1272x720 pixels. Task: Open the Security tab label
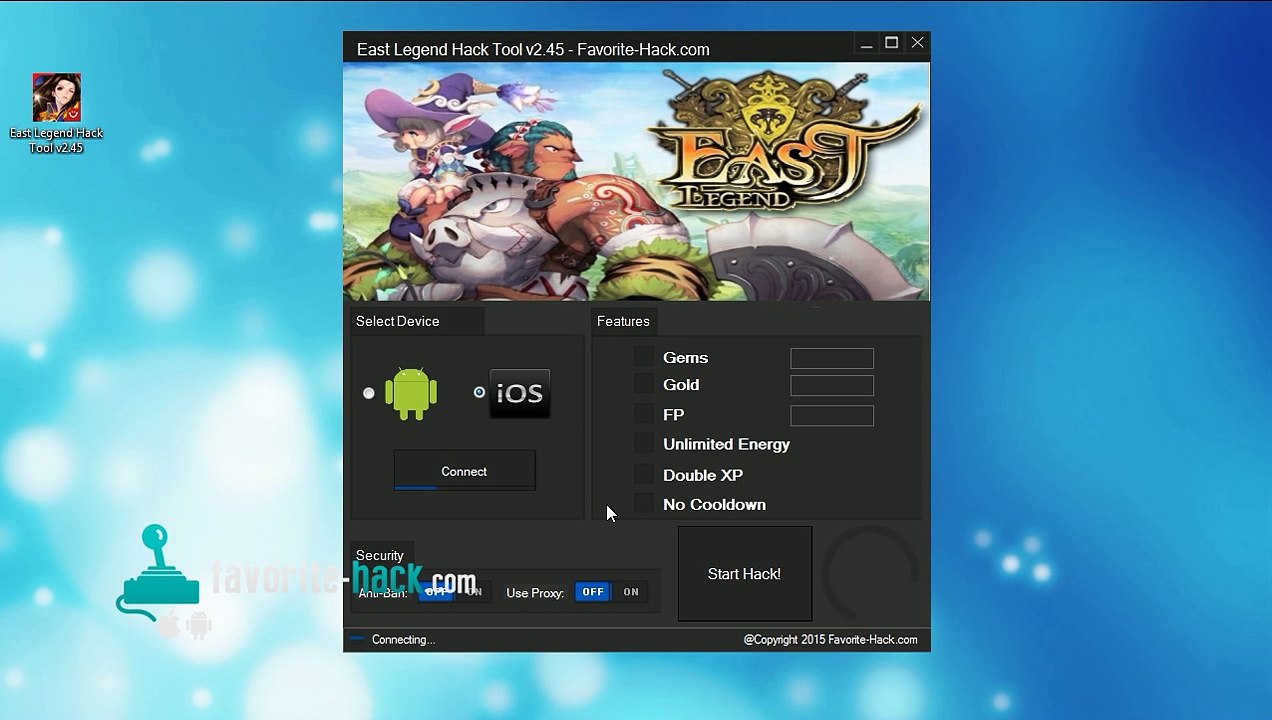[380, 556]
